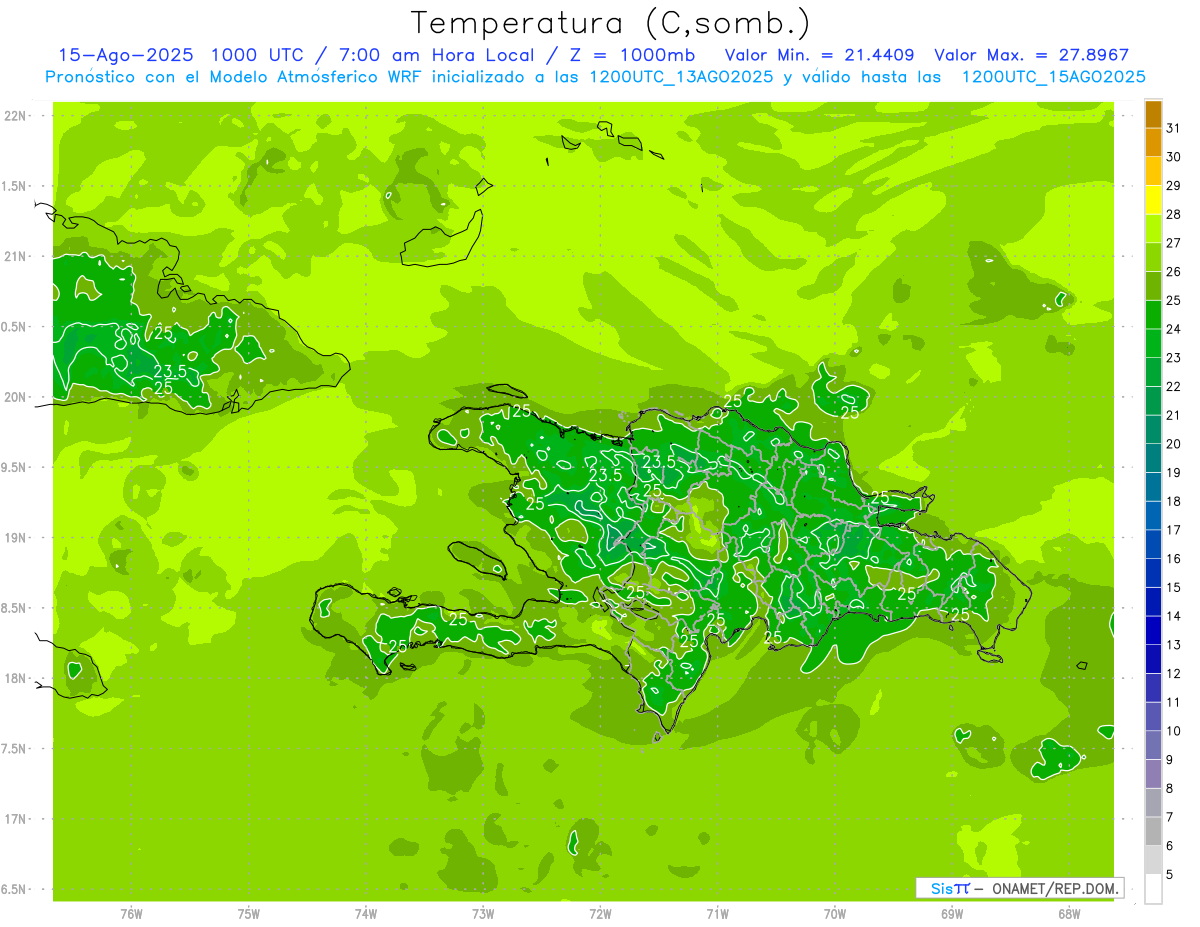
Task: Click the '12' value on the color scale
Action: click(1174, 674)
